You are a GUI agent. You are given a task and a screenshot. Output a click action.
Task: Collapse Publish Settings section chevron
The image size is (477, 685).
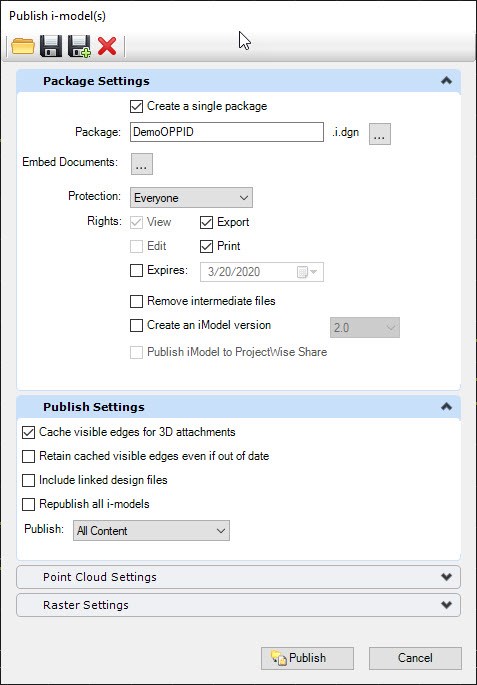446,407
